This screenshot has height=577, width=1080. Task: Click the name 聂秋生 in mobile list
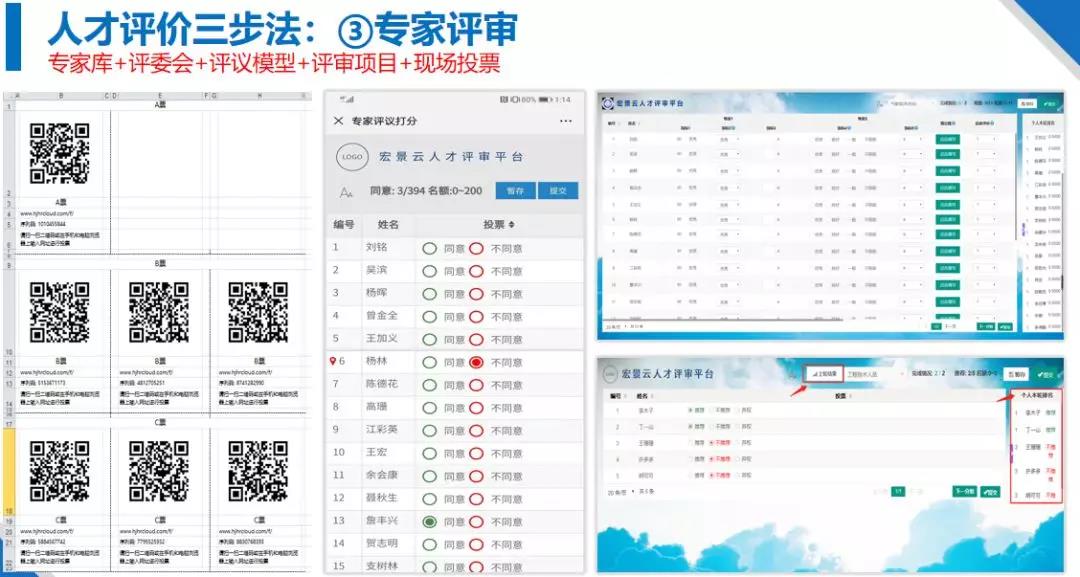[x=382, y=497]
